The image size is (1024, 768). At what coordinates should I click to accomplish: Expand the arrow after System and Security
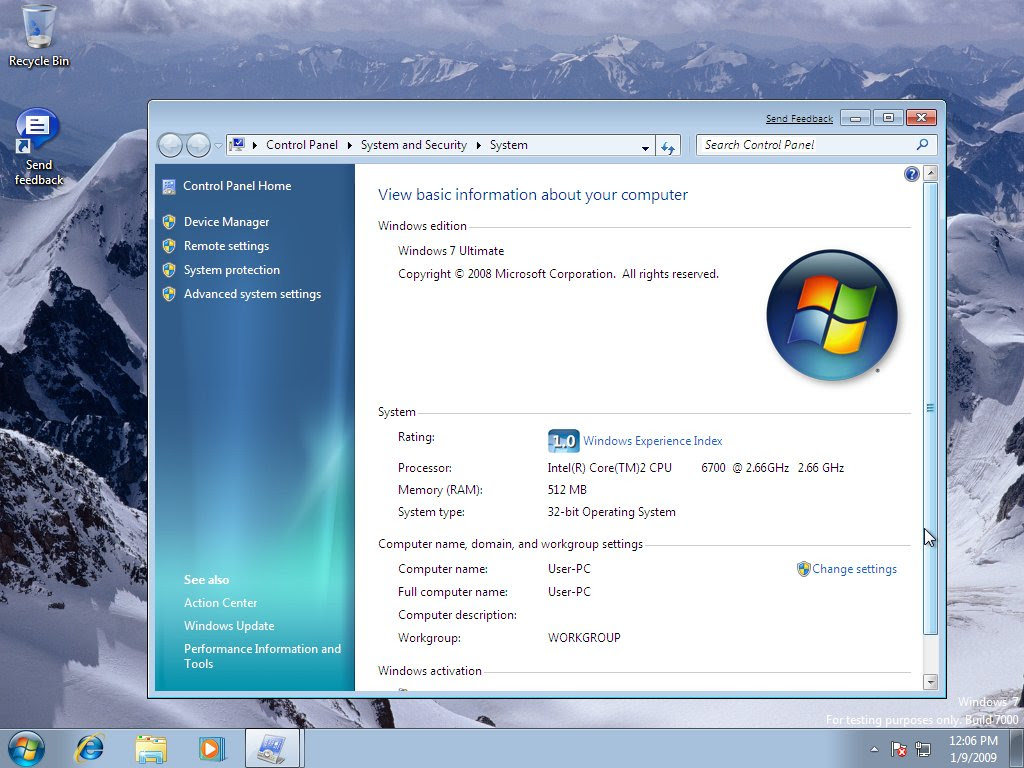click(478, 145)
